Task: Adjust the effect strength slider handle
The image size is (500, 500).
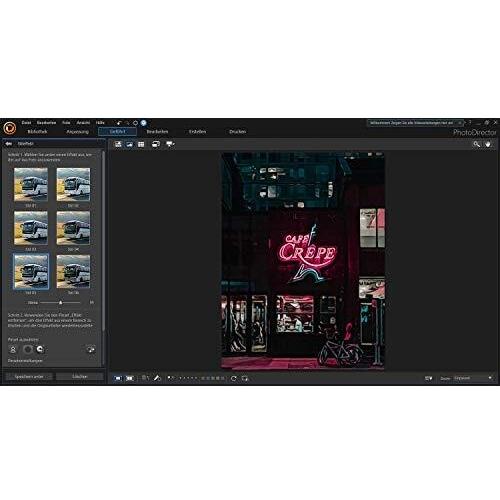Action: tap(60, 303)
